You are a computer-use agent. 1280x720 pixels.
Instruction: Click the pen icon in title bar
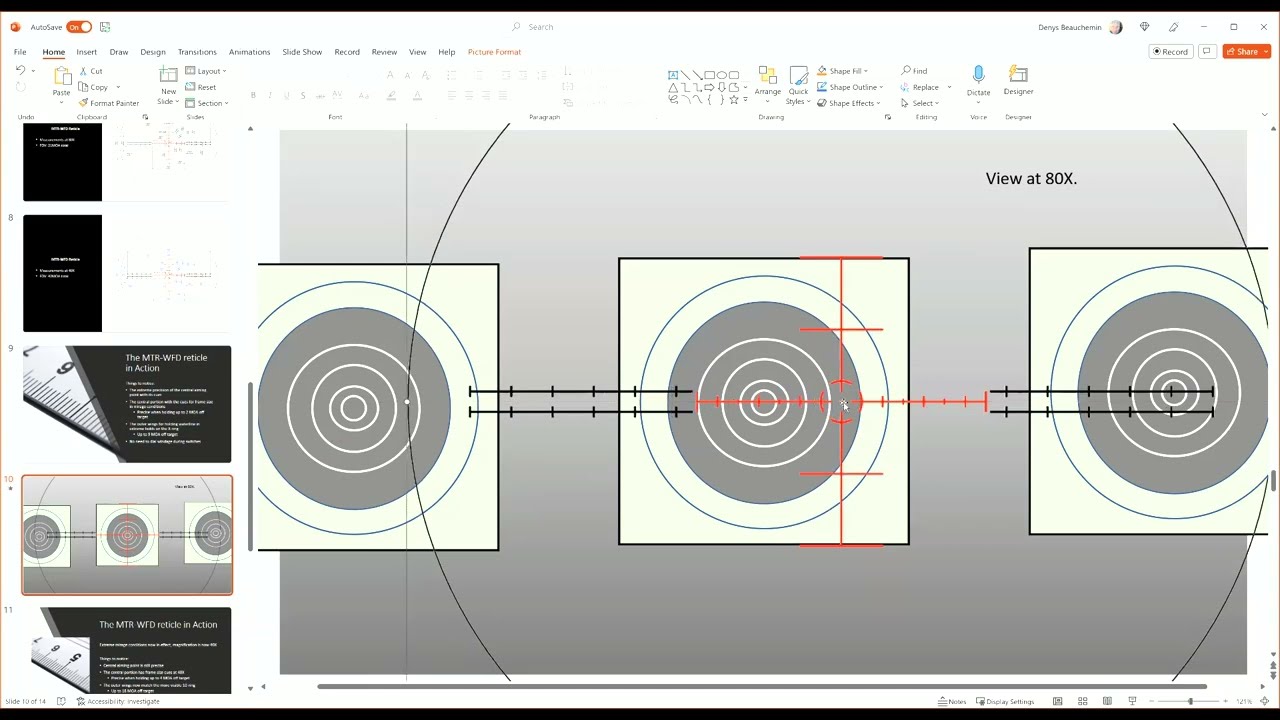coord(1174,27)
